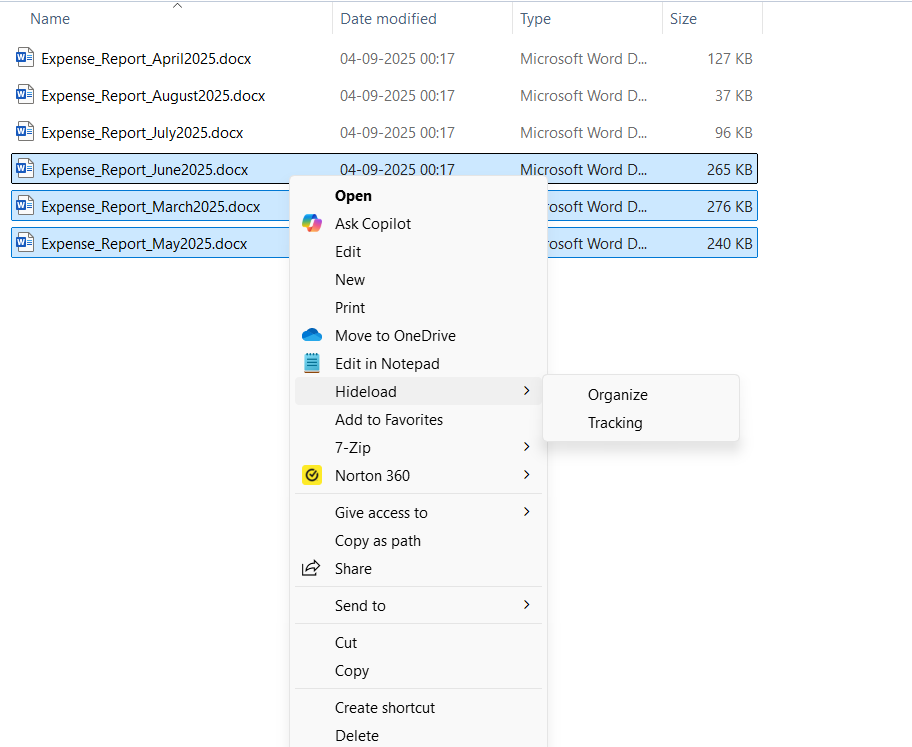Expand the Give access to submenu arrow
Screen dimensions: 912x747
pyautogui.click(x=526, y=512)
